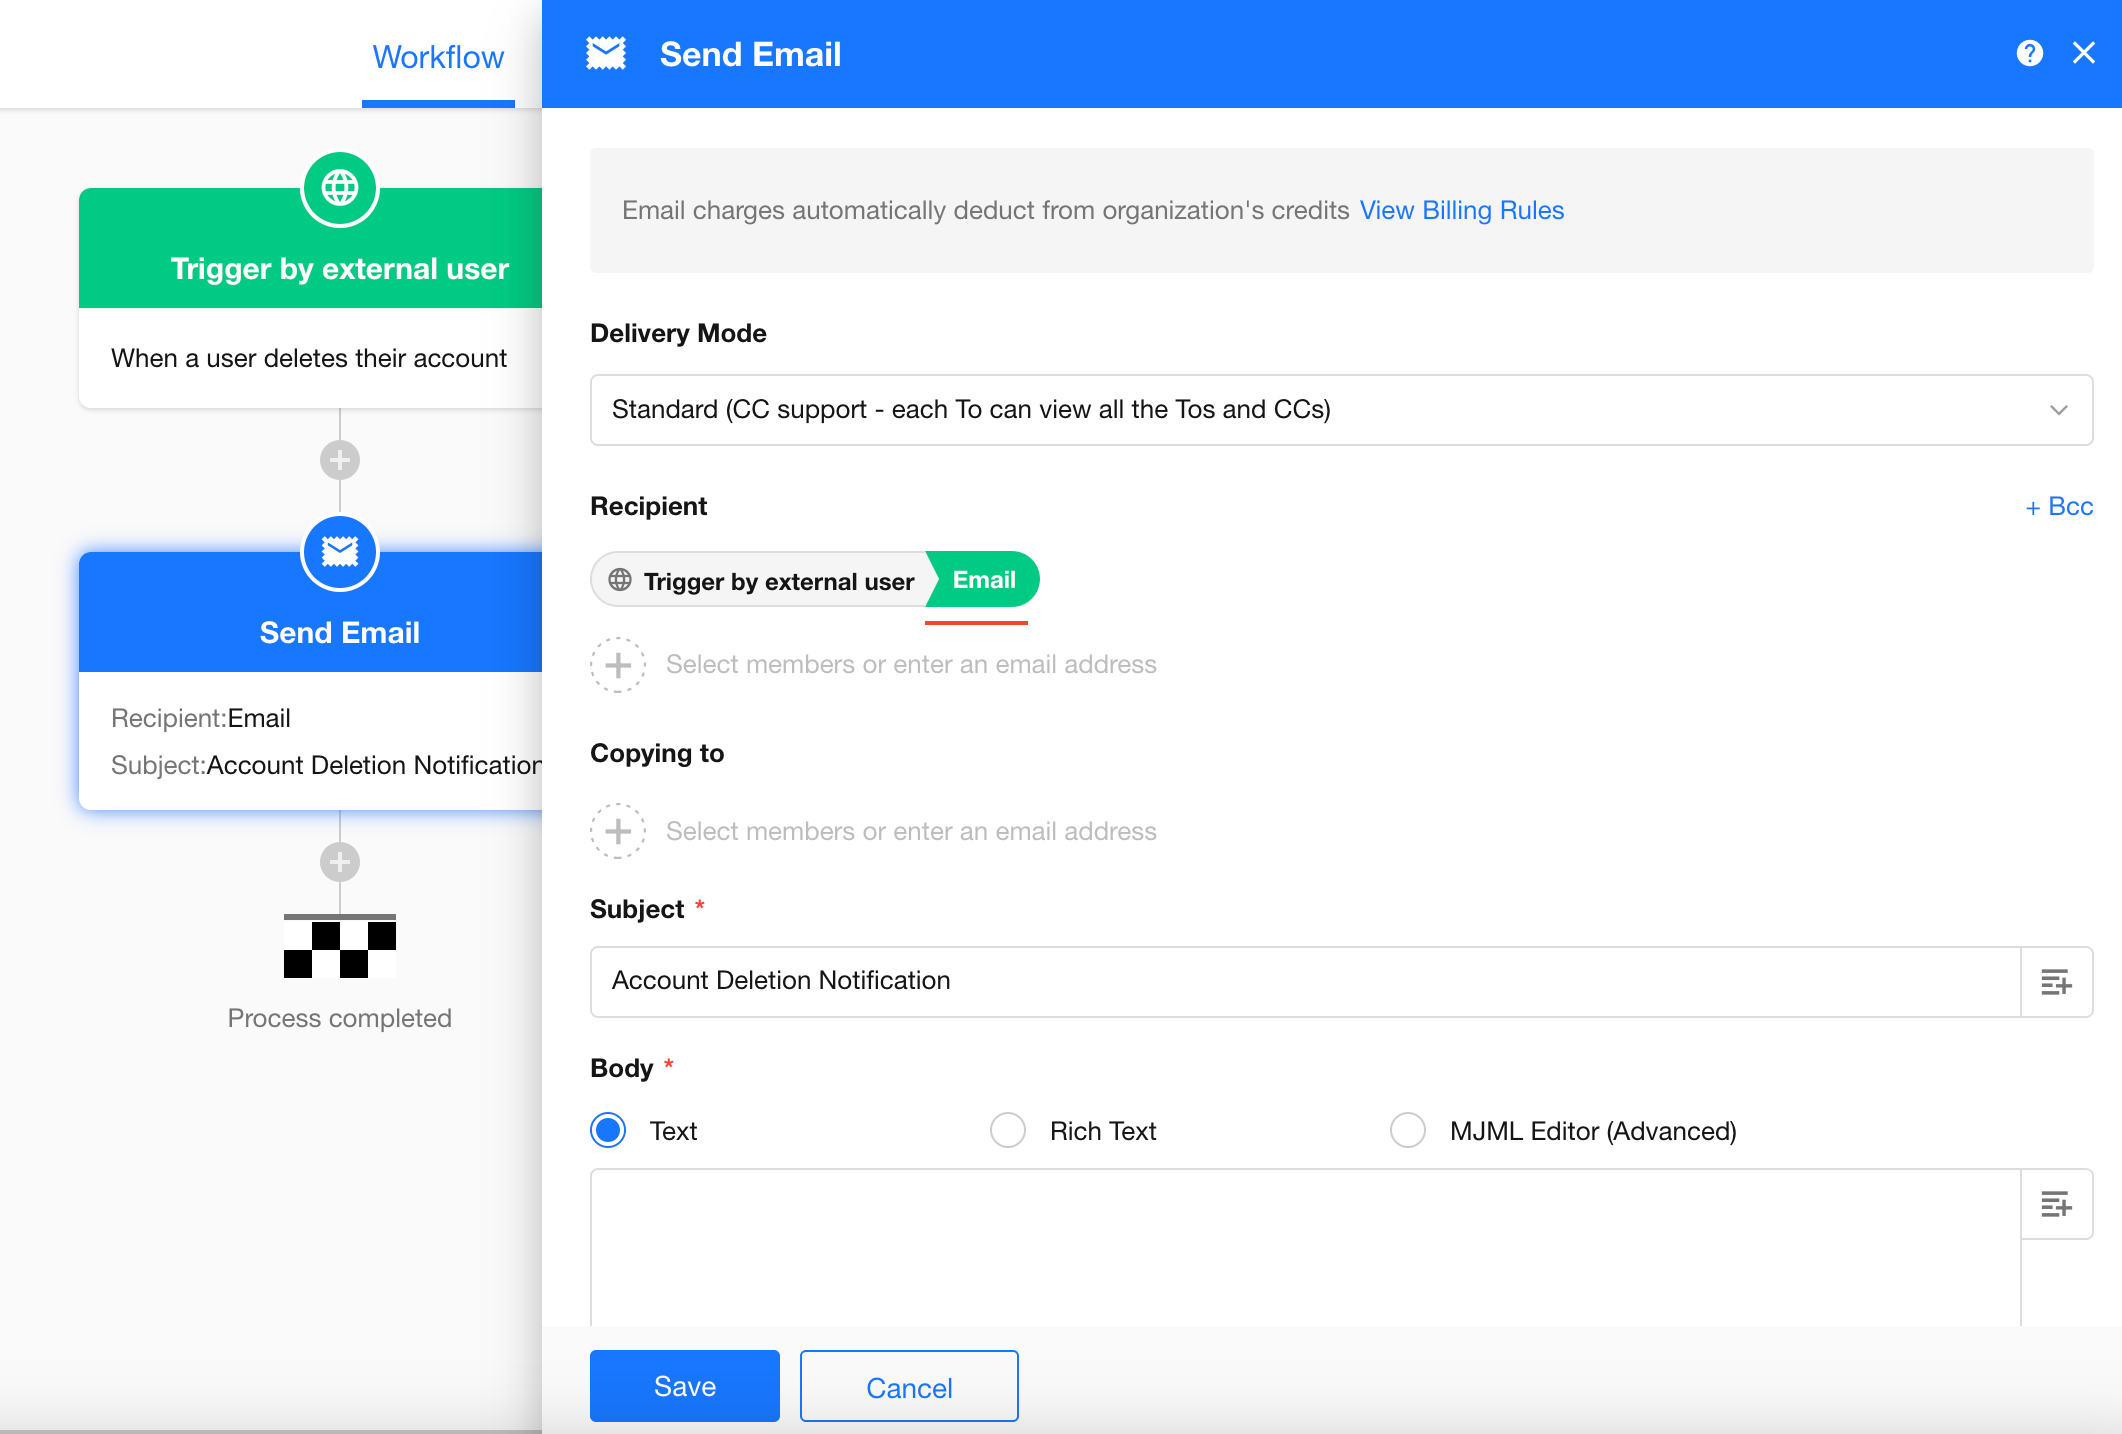Click the Email tag on the recipient chip
This screenshot has width=2122, height=1434.
click(984, 580)
